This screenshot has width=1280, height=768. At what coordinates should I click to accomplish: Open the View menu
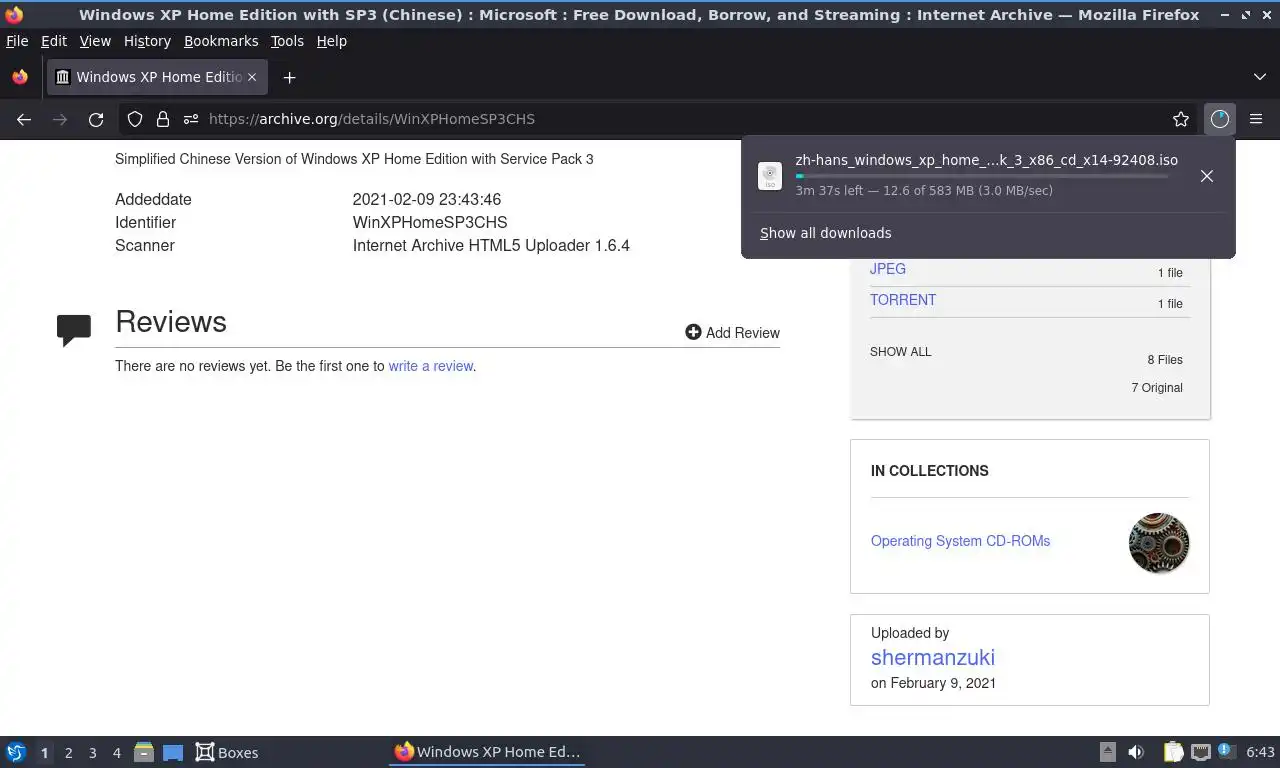[x=95, y=41]
